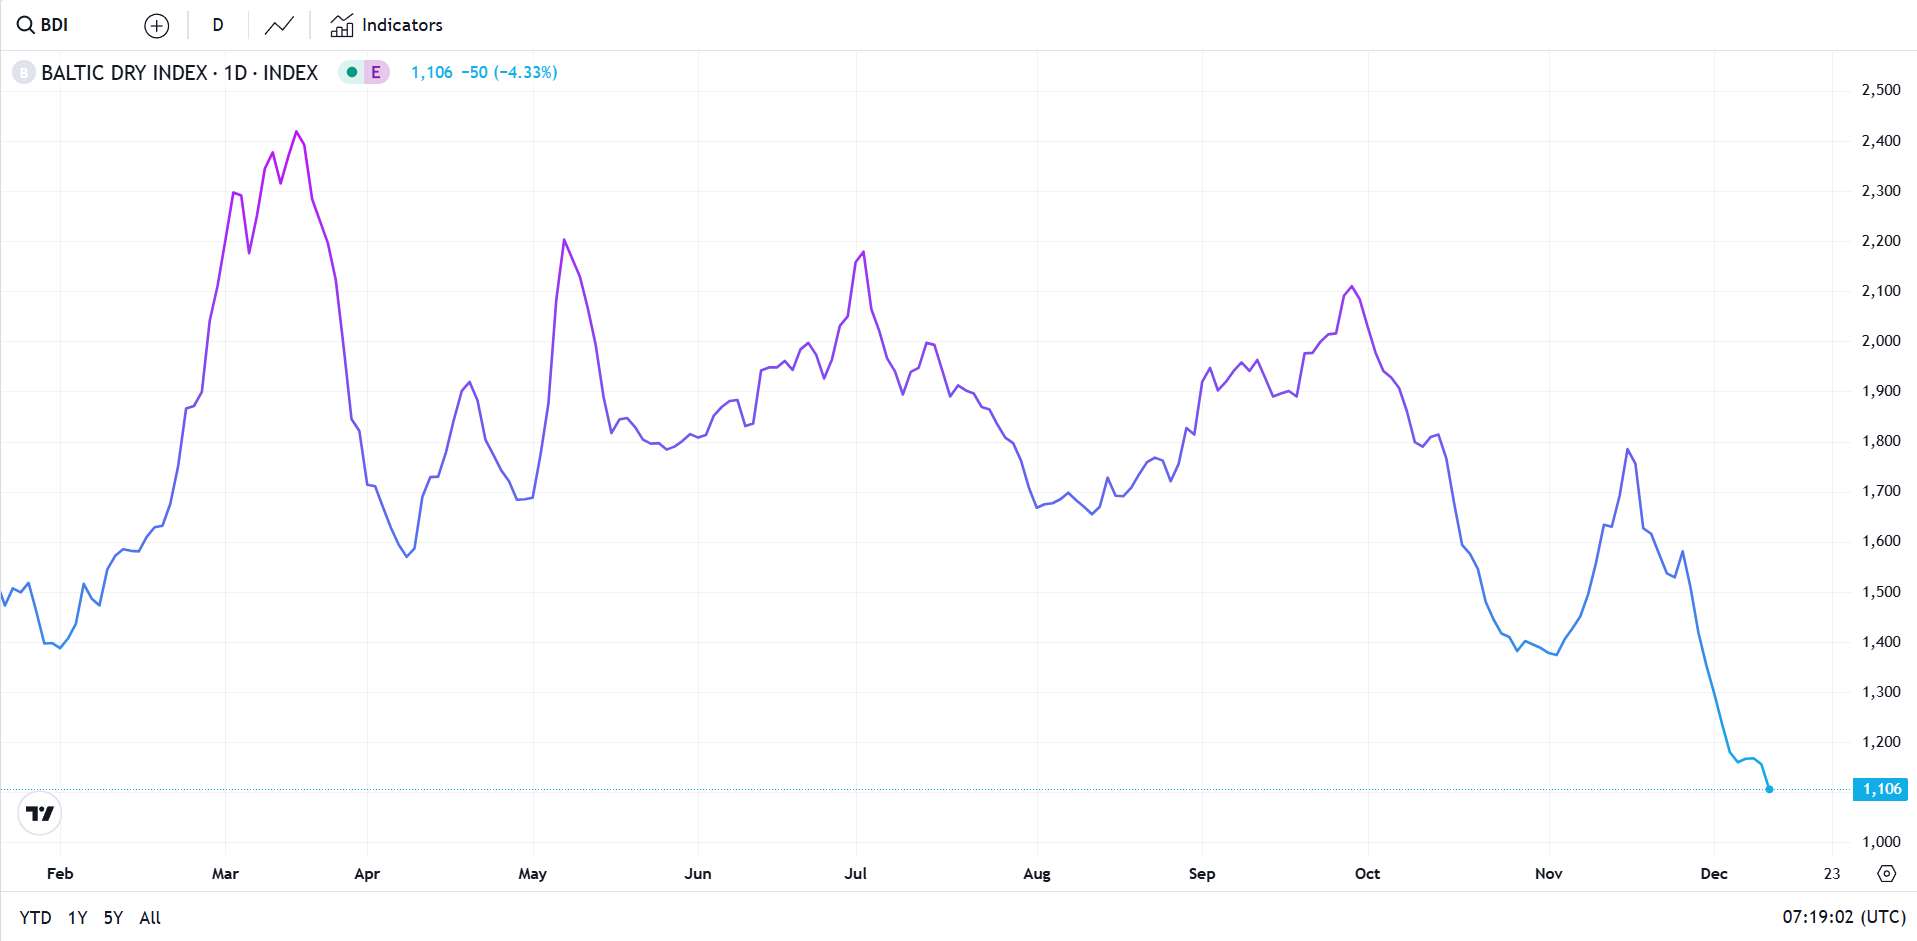Click the compare or add symbol plus icon

157,26
